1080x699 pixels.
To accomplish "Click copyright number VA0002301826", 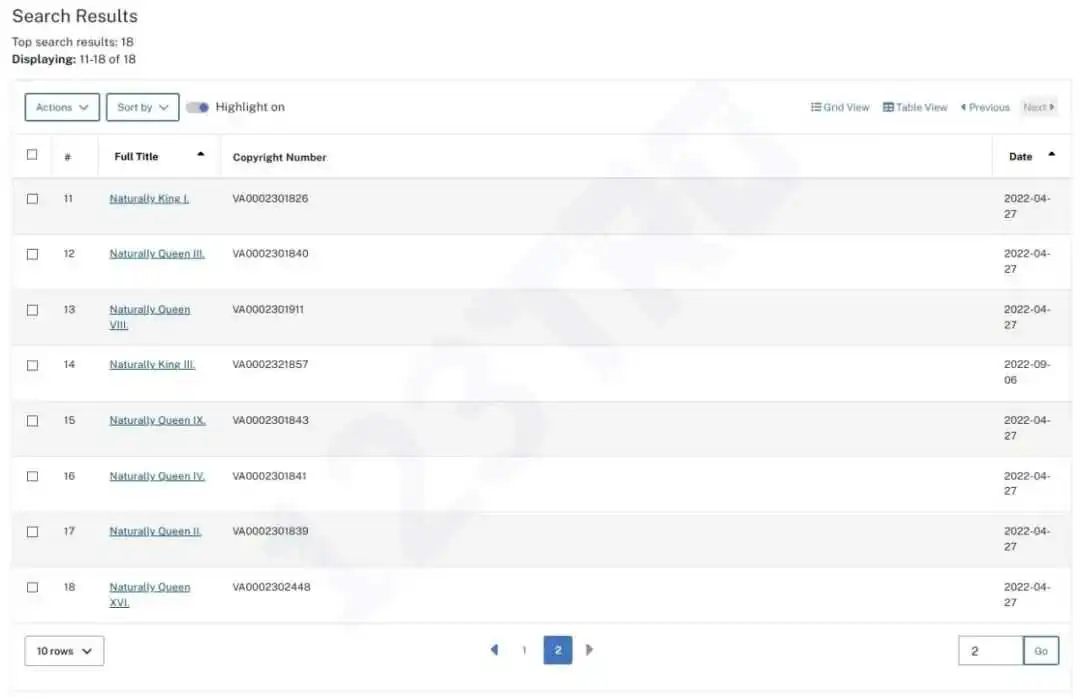I will (x=270, y=199).
